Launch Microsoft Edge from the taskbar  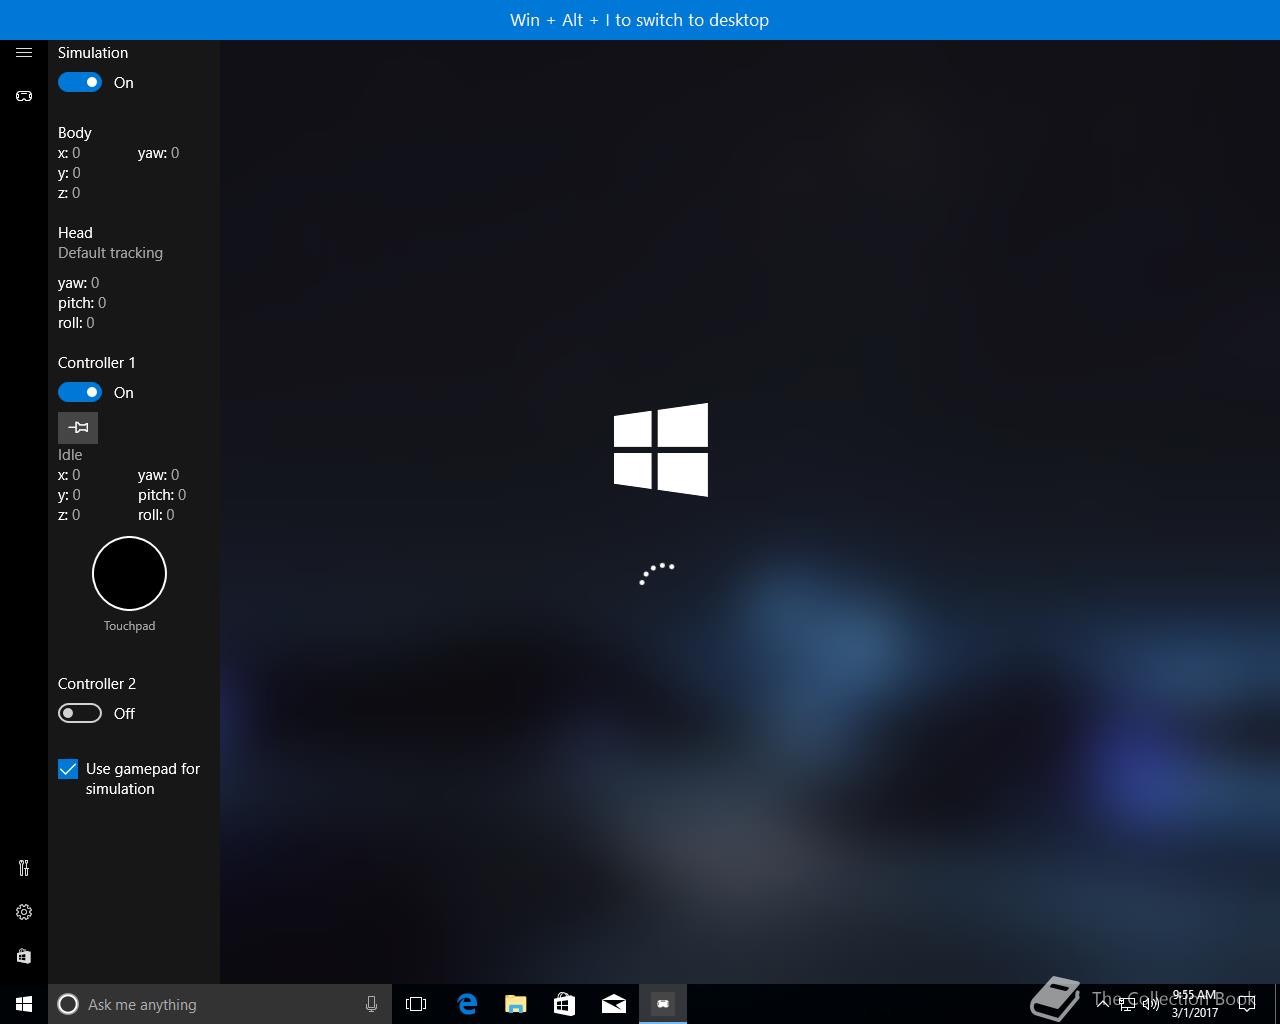(x=466, y=1004)
